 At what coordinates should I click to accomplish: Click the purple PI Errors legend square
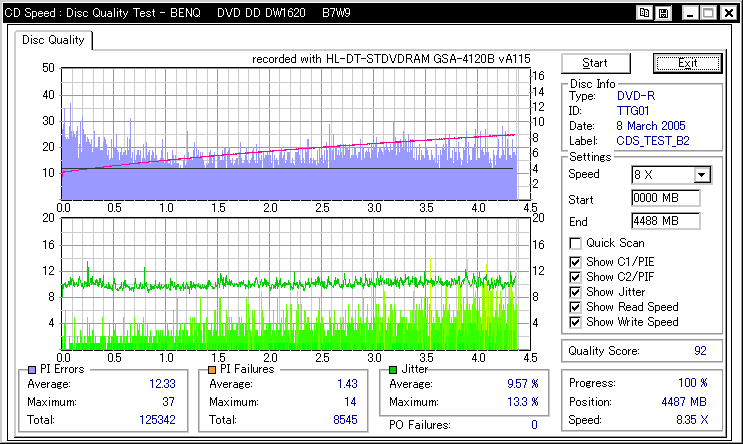click(32, 370)
